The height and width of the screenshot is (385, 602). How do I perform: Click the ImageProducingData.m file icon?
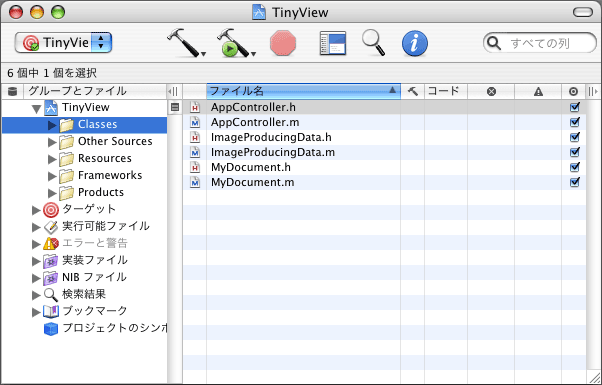coord(195,152)
